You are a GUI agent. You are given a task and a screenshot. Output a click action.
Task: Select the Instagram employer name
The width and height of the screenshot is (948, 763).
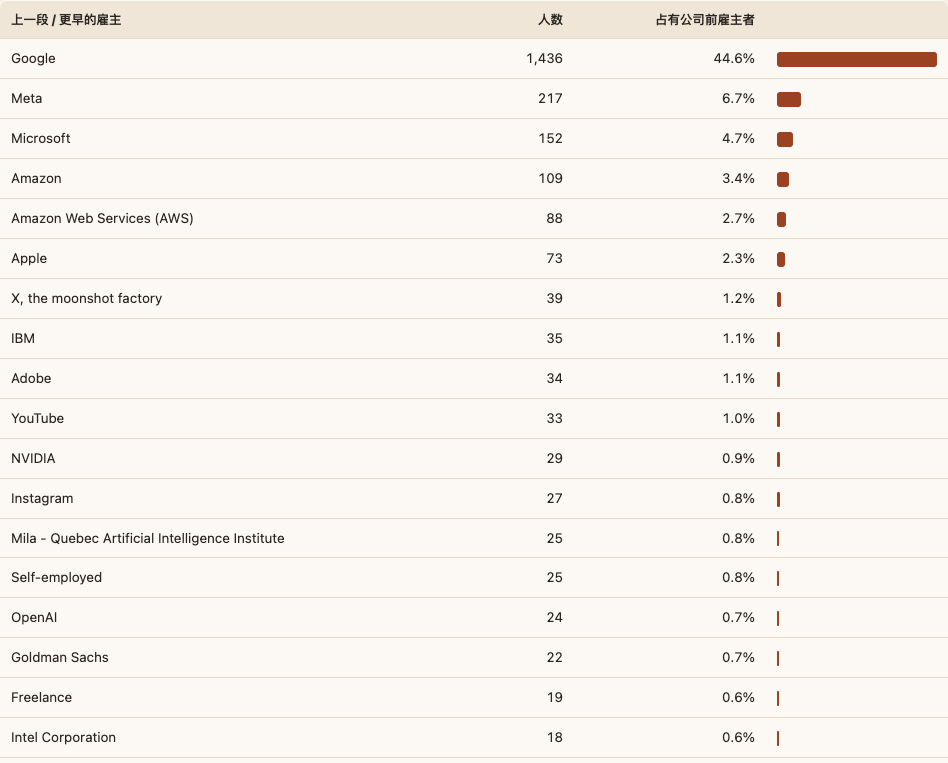42,499
